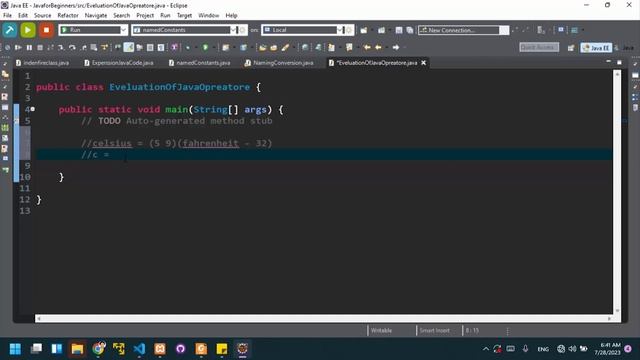Click the Open Perspective icon
Screen dimensions: 640x360
point(571,48)
